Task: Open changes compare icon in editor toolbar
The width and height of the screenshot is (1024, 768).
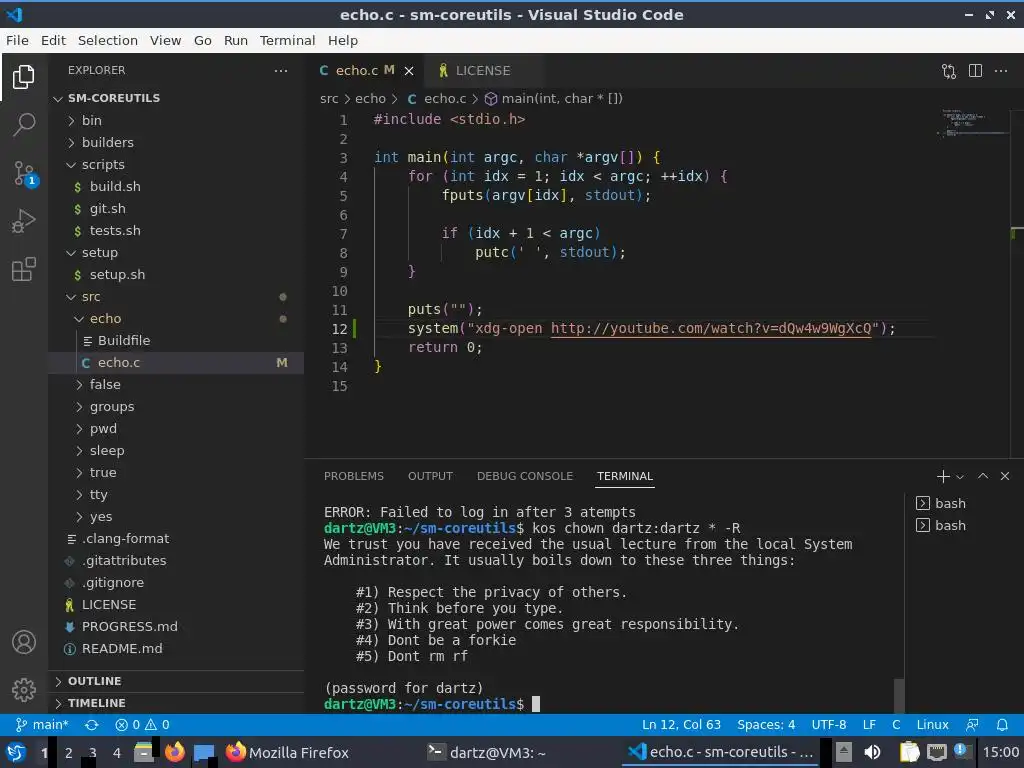Action: pos(949,71)
